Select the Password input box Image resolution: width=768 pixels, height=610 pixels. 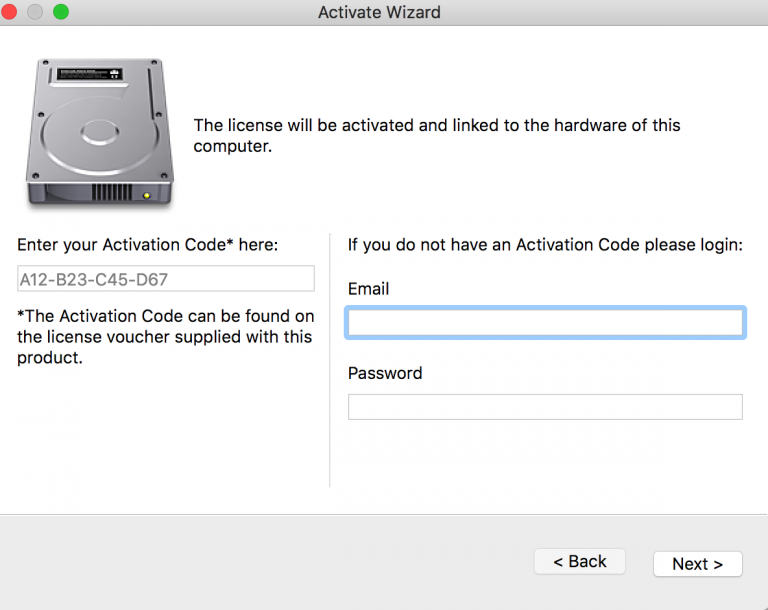[x=545, y=407]
